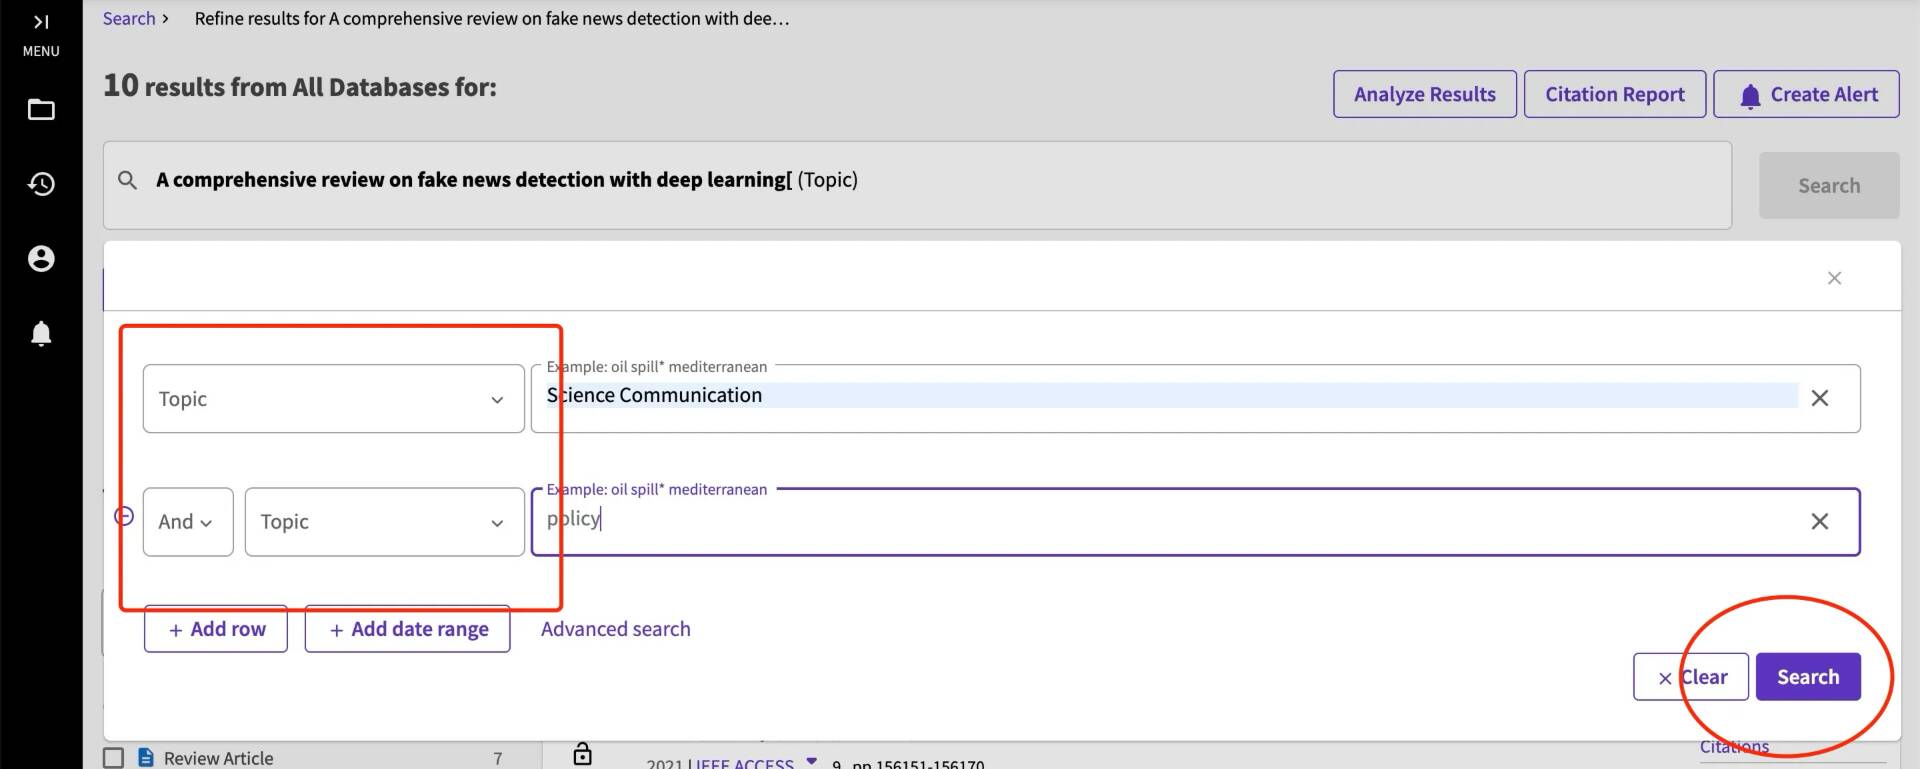Create Alert for this search

pyautogui.click(x=1806, y=94)
